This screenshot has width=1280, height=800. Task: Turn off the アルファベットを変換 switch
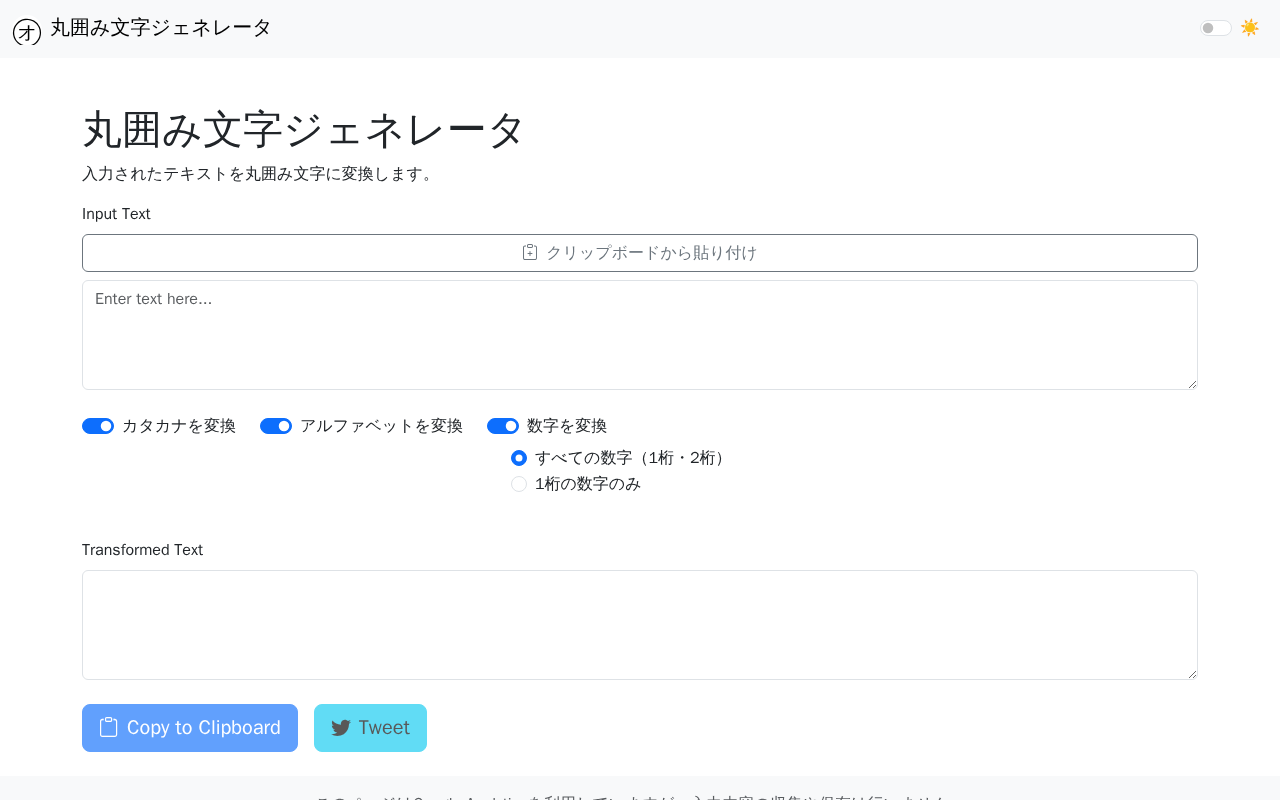[x=276, y=426]
